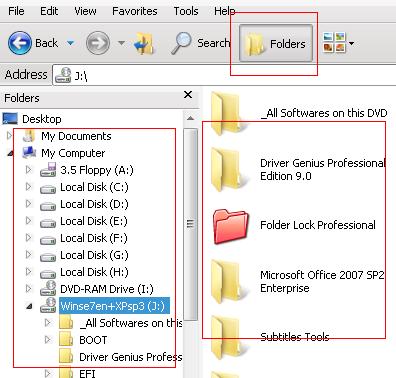
Task: Close the Folders pane with X
Action: click(x=188, y=95)
